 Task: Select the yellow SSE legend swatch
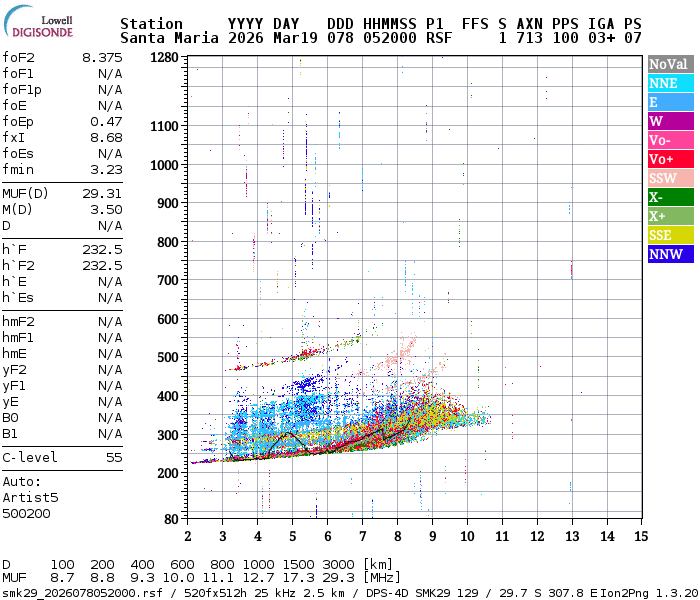point(670,235)
